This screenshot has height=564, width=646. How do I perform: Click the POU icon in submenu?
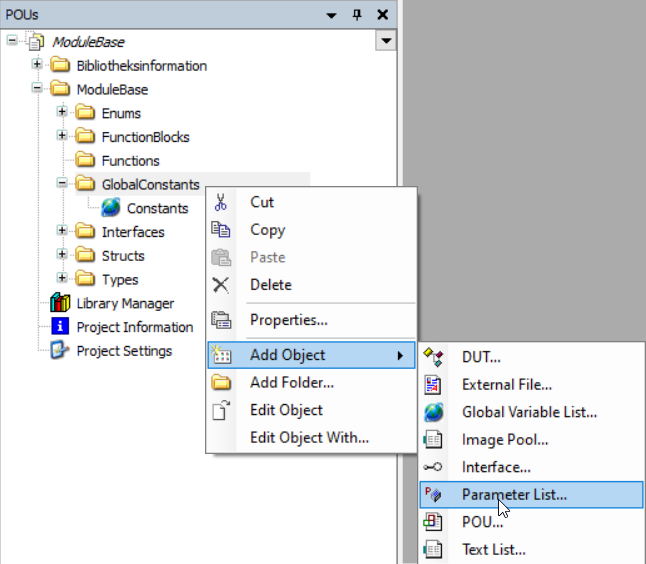[433, 522]
